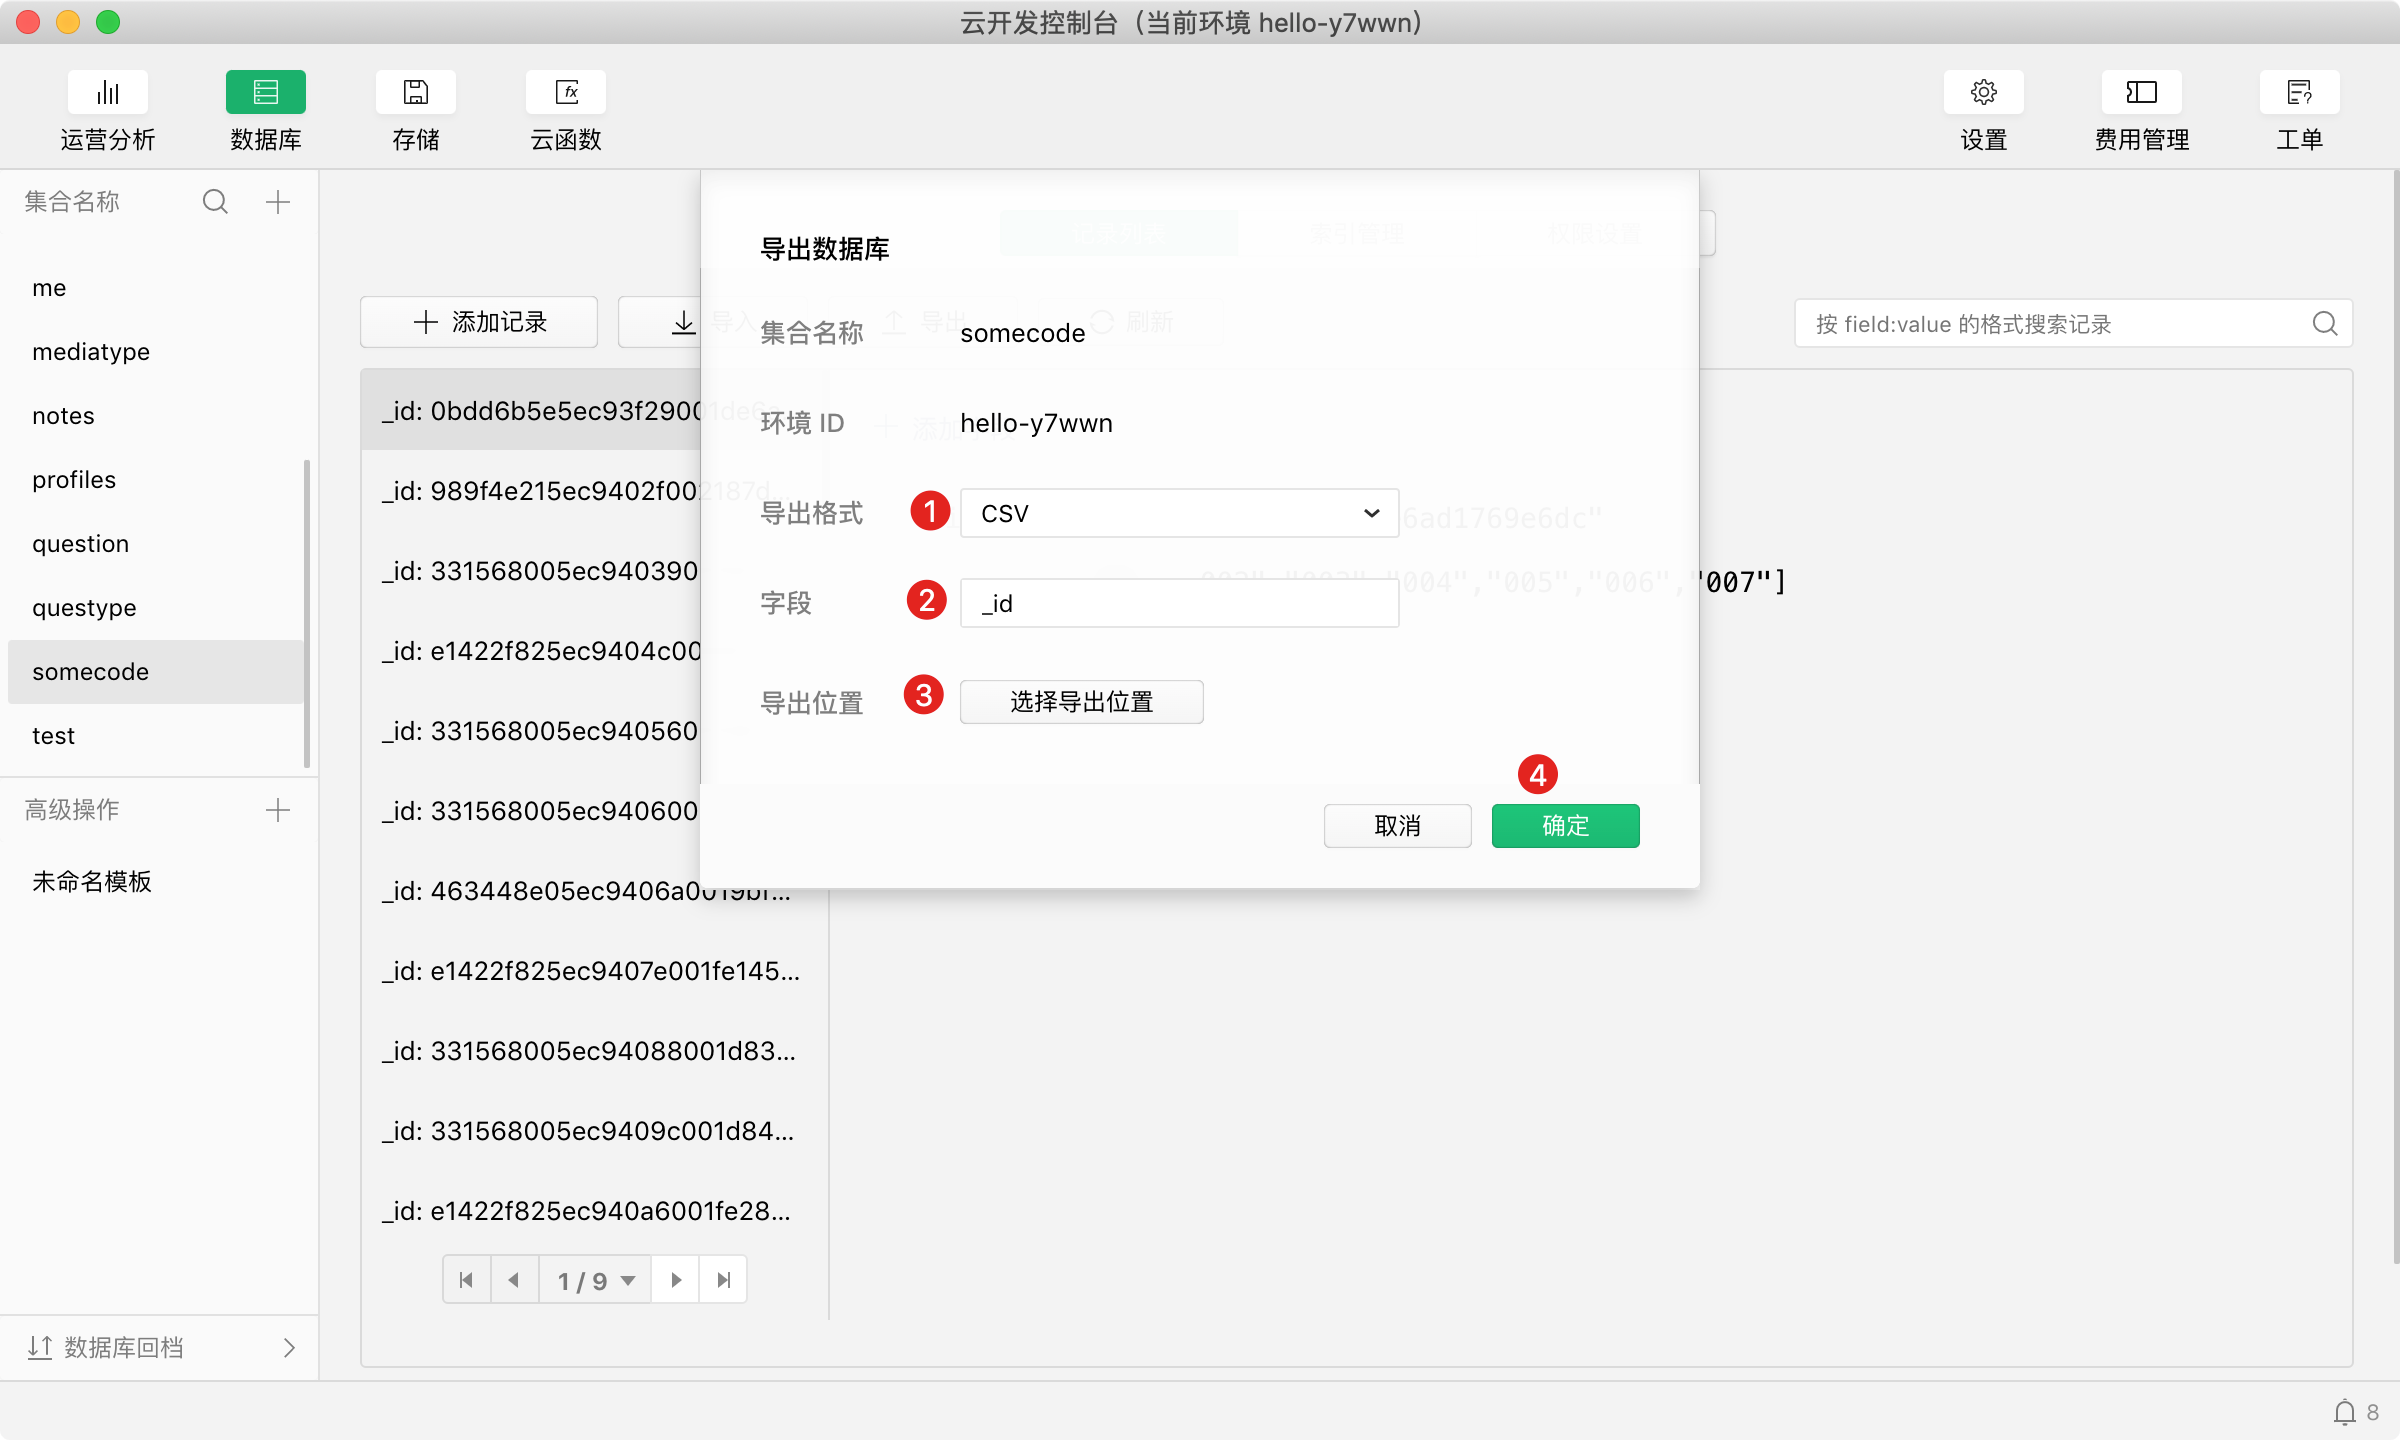Select the profiles collection
The image size is (2400, 1440).
[x=74, y=480]
